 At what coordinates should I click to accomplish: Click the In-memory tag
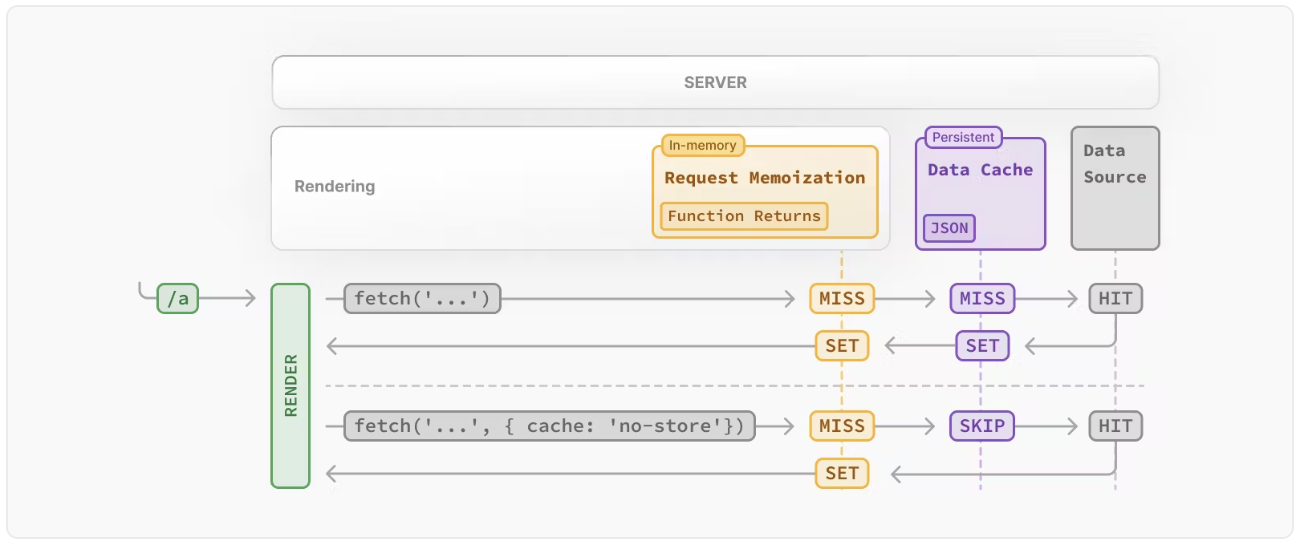pyautogui.click(x=703, y=145)
